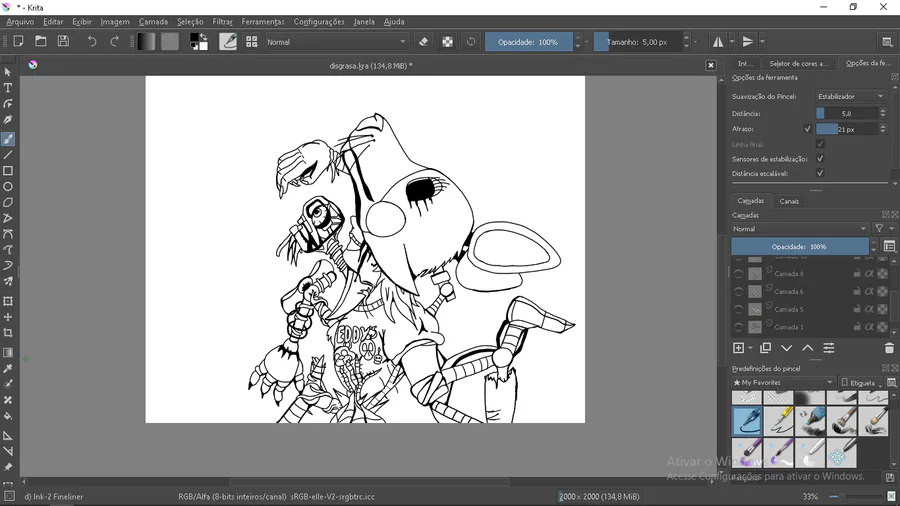This screenshot has height=506, width=900.
Task: Select the Reference Images pin tool
Action: point(8,468)
